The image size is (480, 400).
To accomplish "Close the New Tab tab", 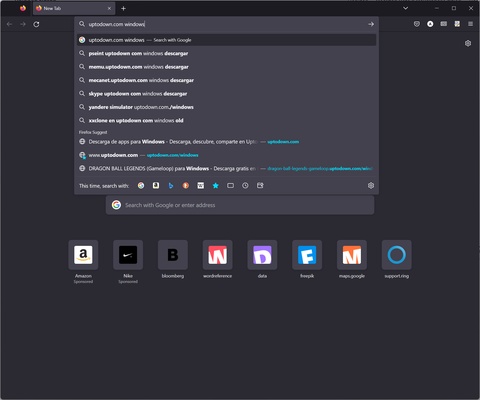I will (x=109, y=8).
